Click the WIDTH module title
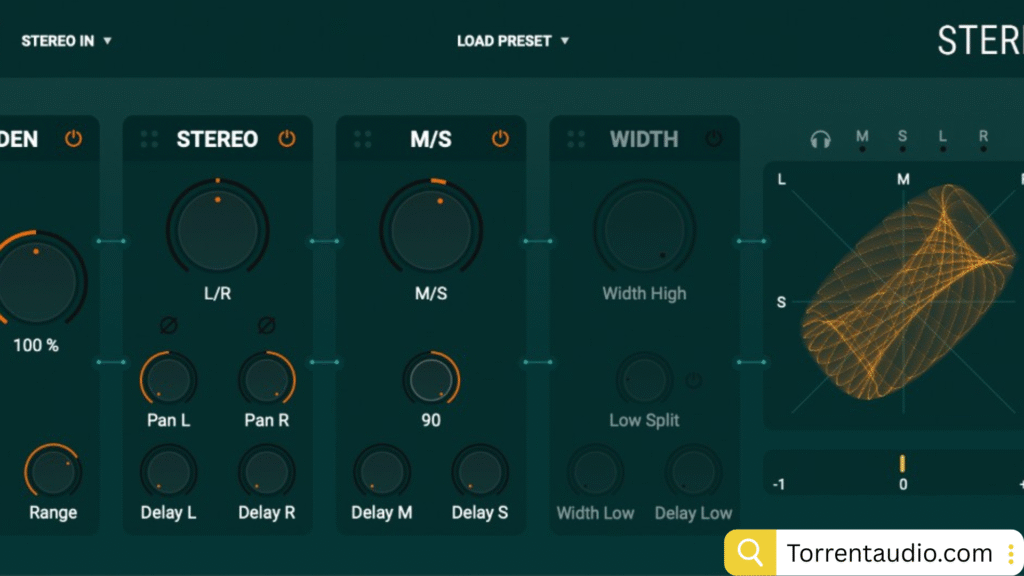Viewport: 1024px width, 576px height. tap(644, 139)
